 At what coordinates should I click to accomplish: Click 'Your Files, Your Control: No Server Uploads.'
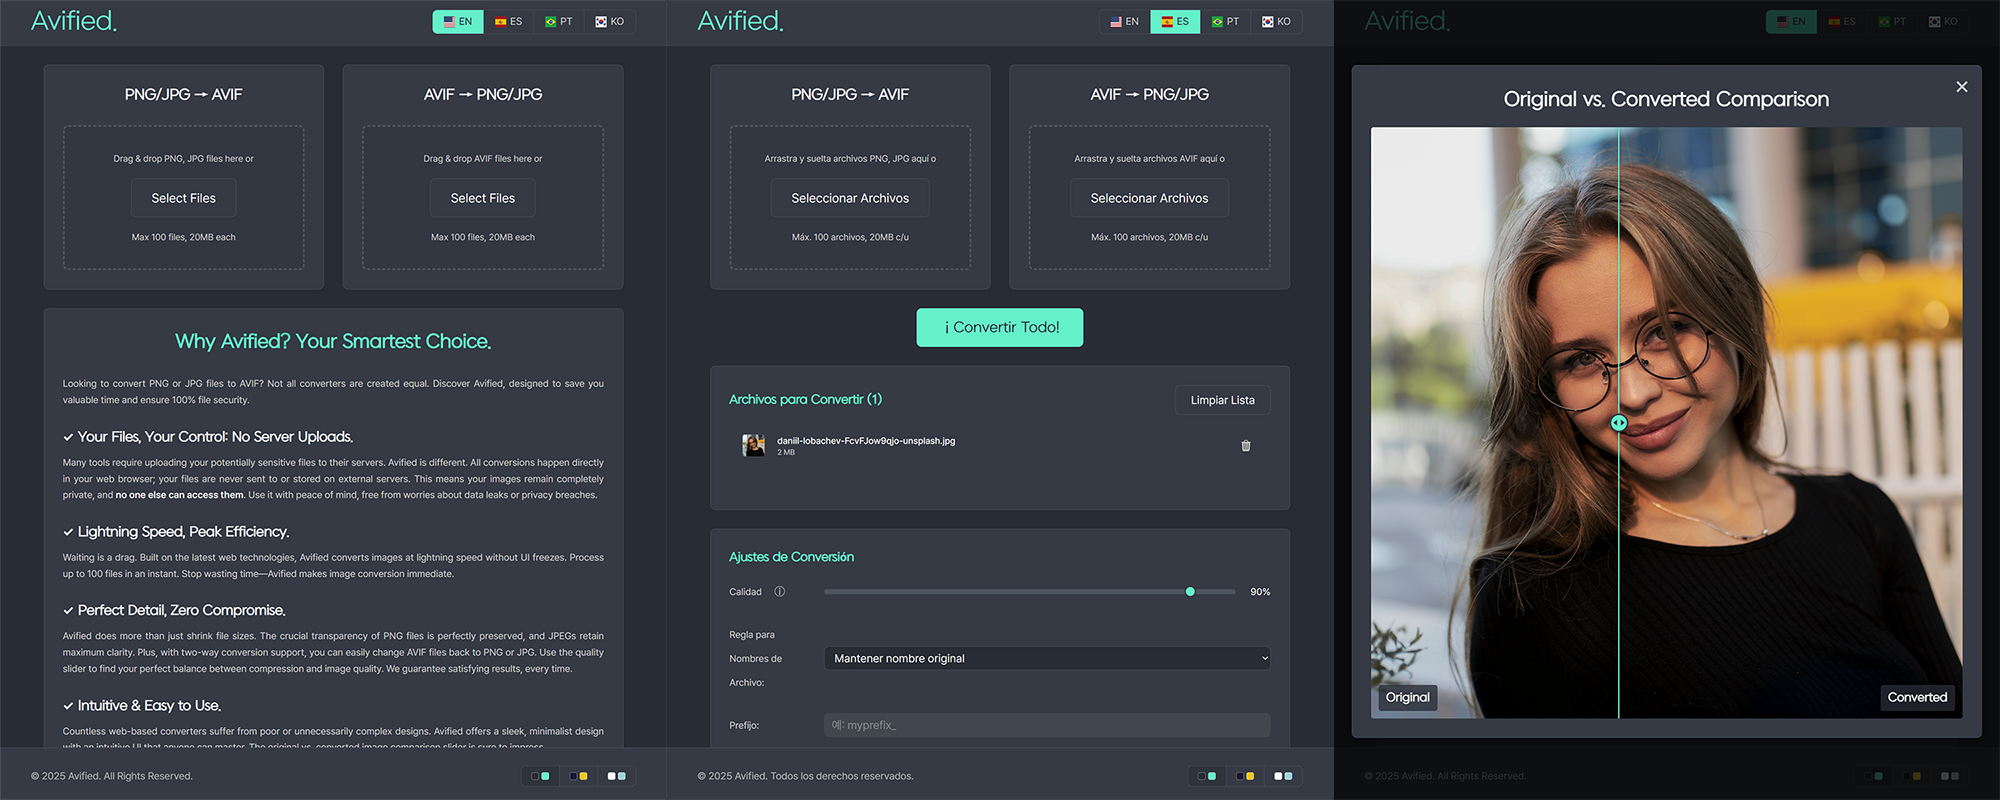click(215, 437)
